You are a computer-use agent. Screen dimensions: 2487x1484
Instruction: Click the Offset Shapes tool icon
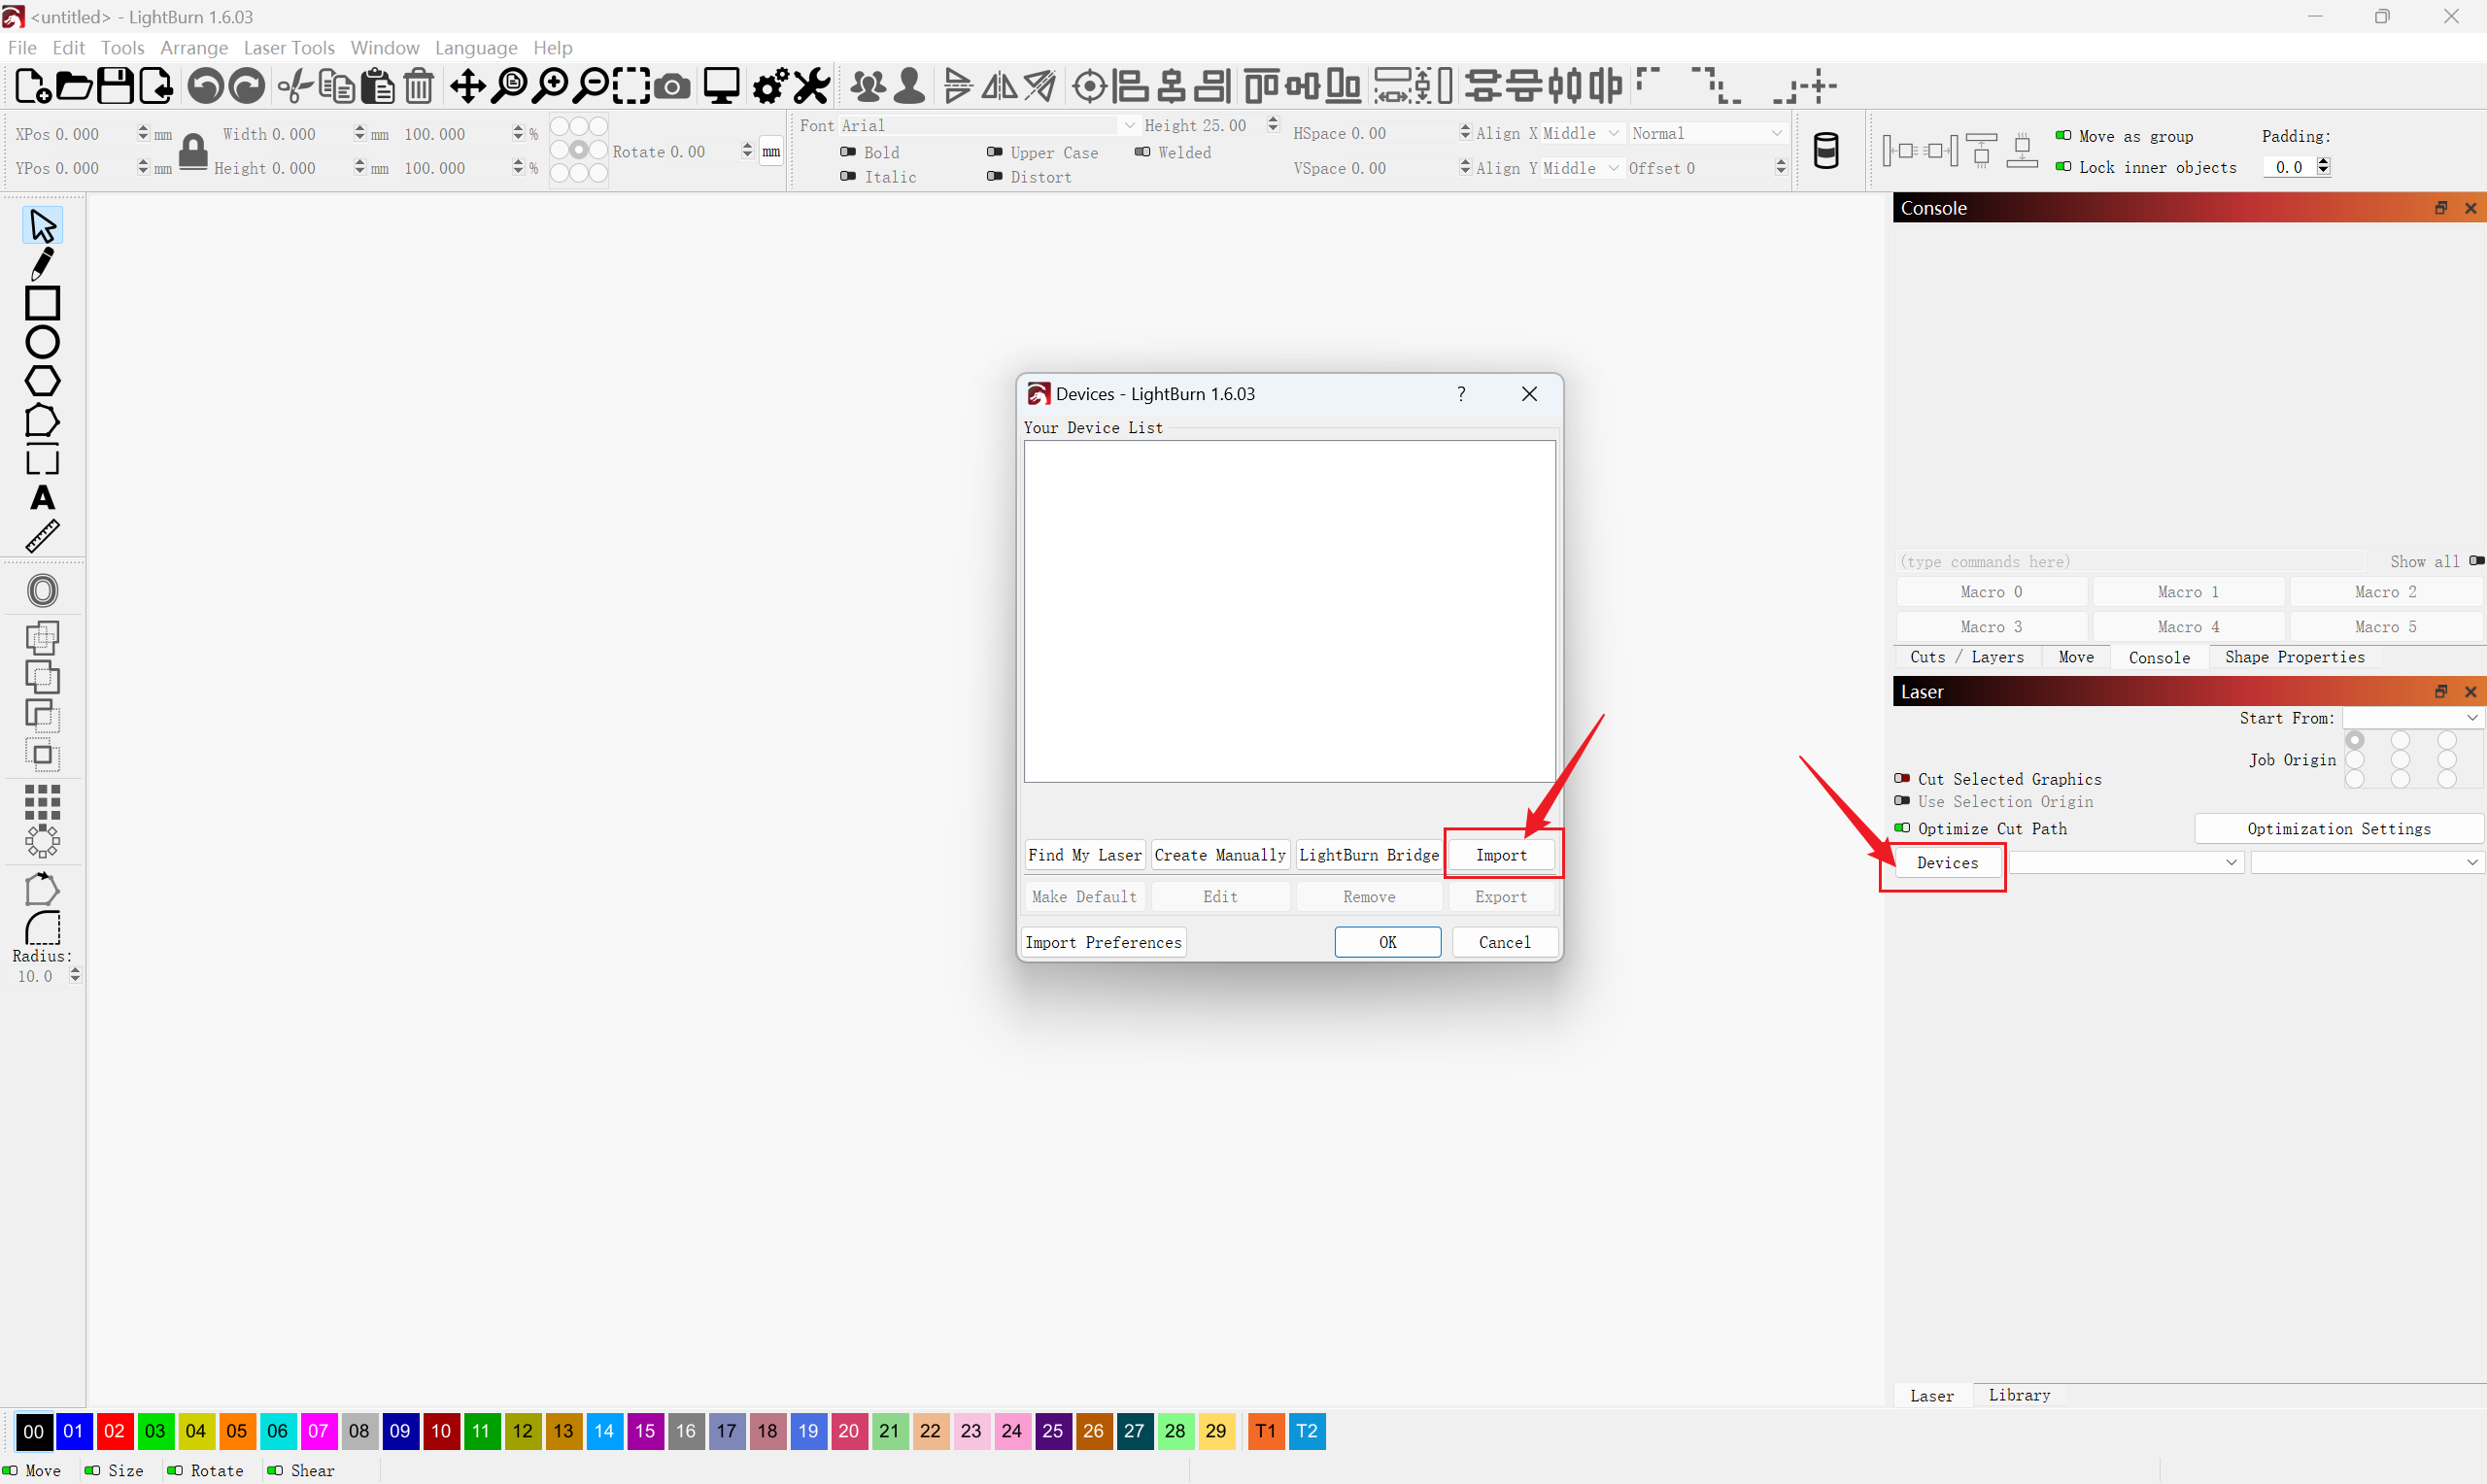pyautogui.click(x=42, y=591)
